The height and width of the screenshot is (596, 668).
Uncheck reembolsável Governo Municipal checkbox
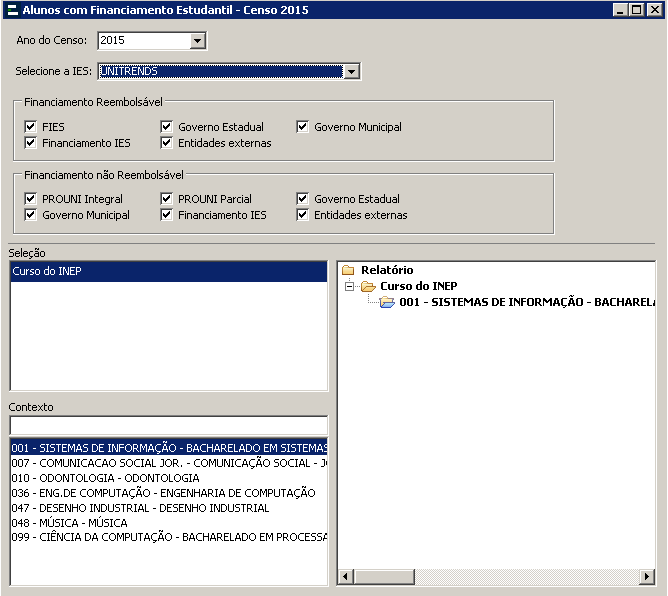[x=303, y=128]
